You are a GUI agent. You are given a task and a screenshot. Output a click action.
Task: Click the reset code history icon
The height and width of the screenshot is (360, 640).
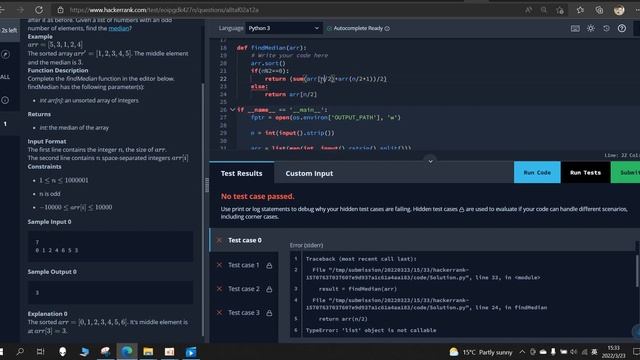tap(606, 28)
